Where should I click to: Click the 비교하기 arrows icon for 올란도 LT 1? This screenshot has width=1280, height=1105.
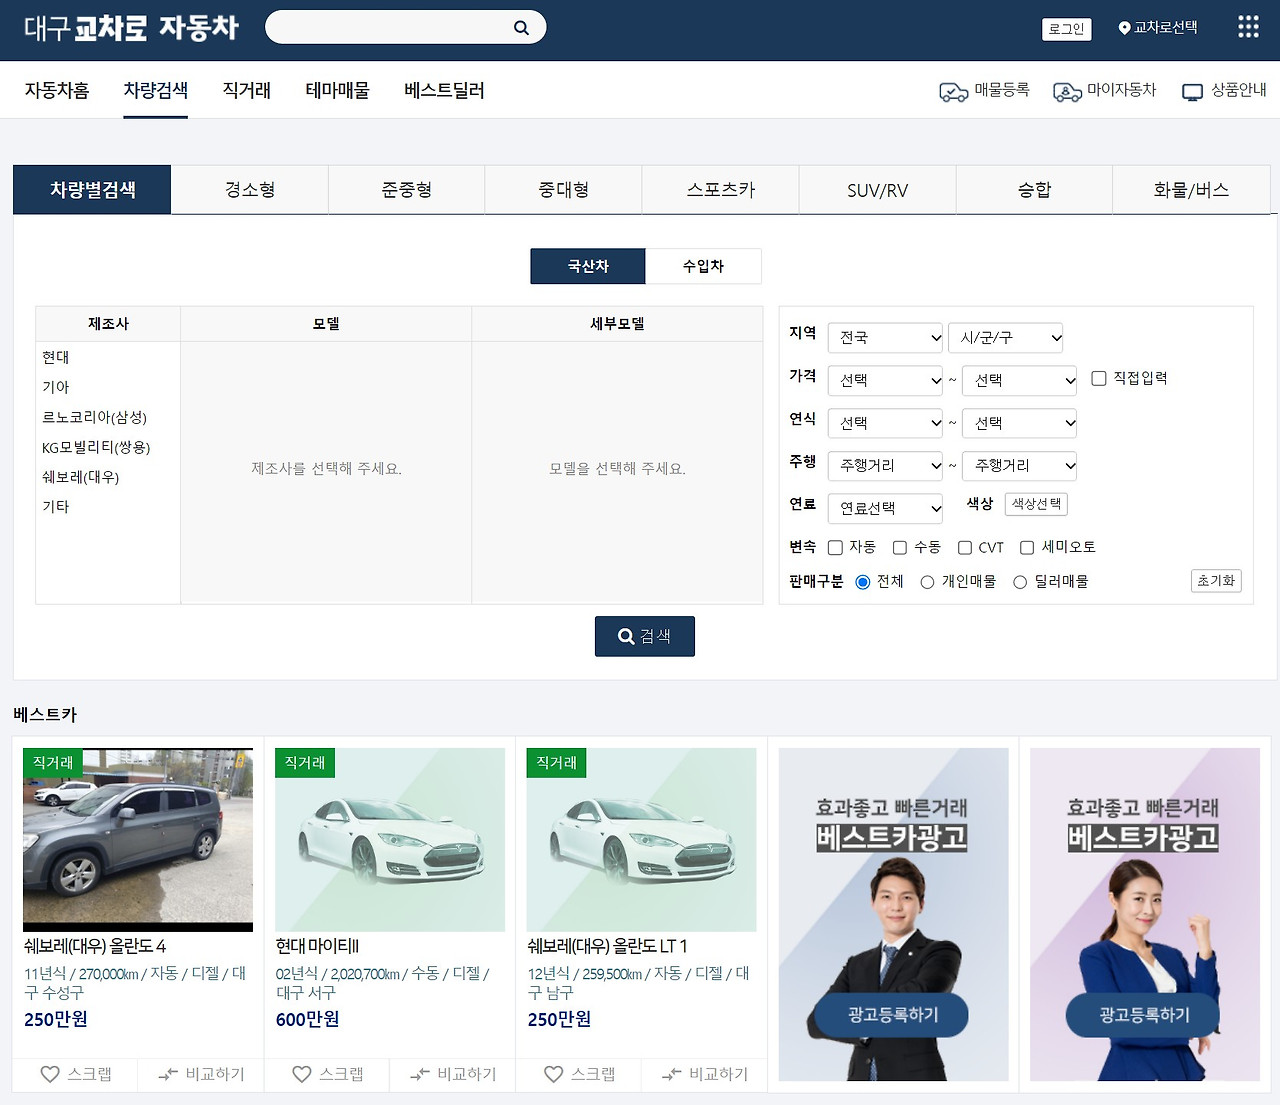[x=672, y=1074]
